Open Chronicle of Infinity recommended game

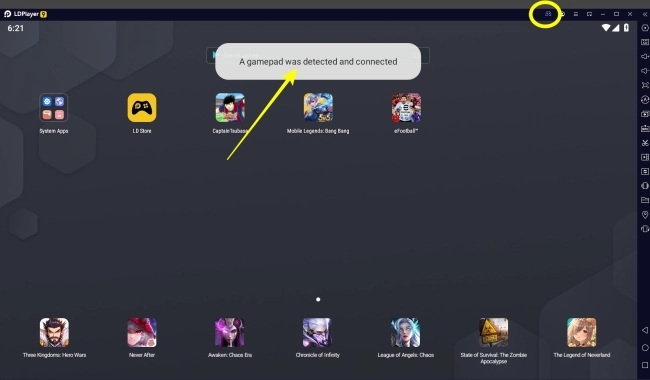318,332
